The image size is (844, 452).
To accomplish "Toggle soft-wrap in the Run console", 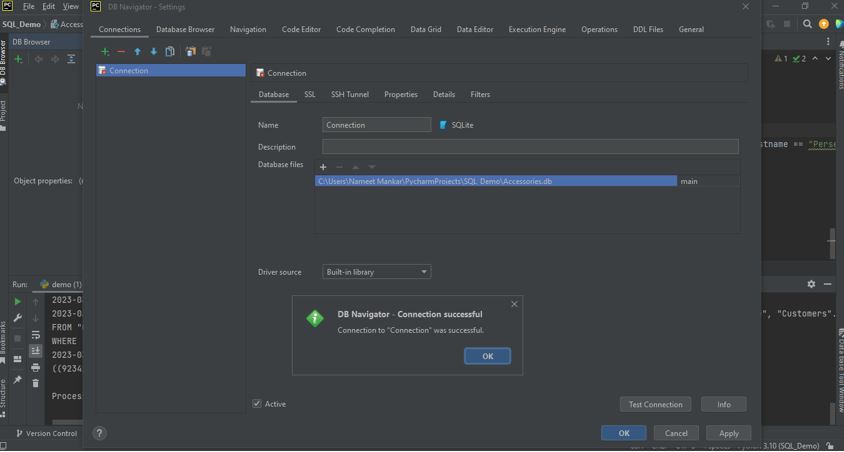I will (36, 335).
